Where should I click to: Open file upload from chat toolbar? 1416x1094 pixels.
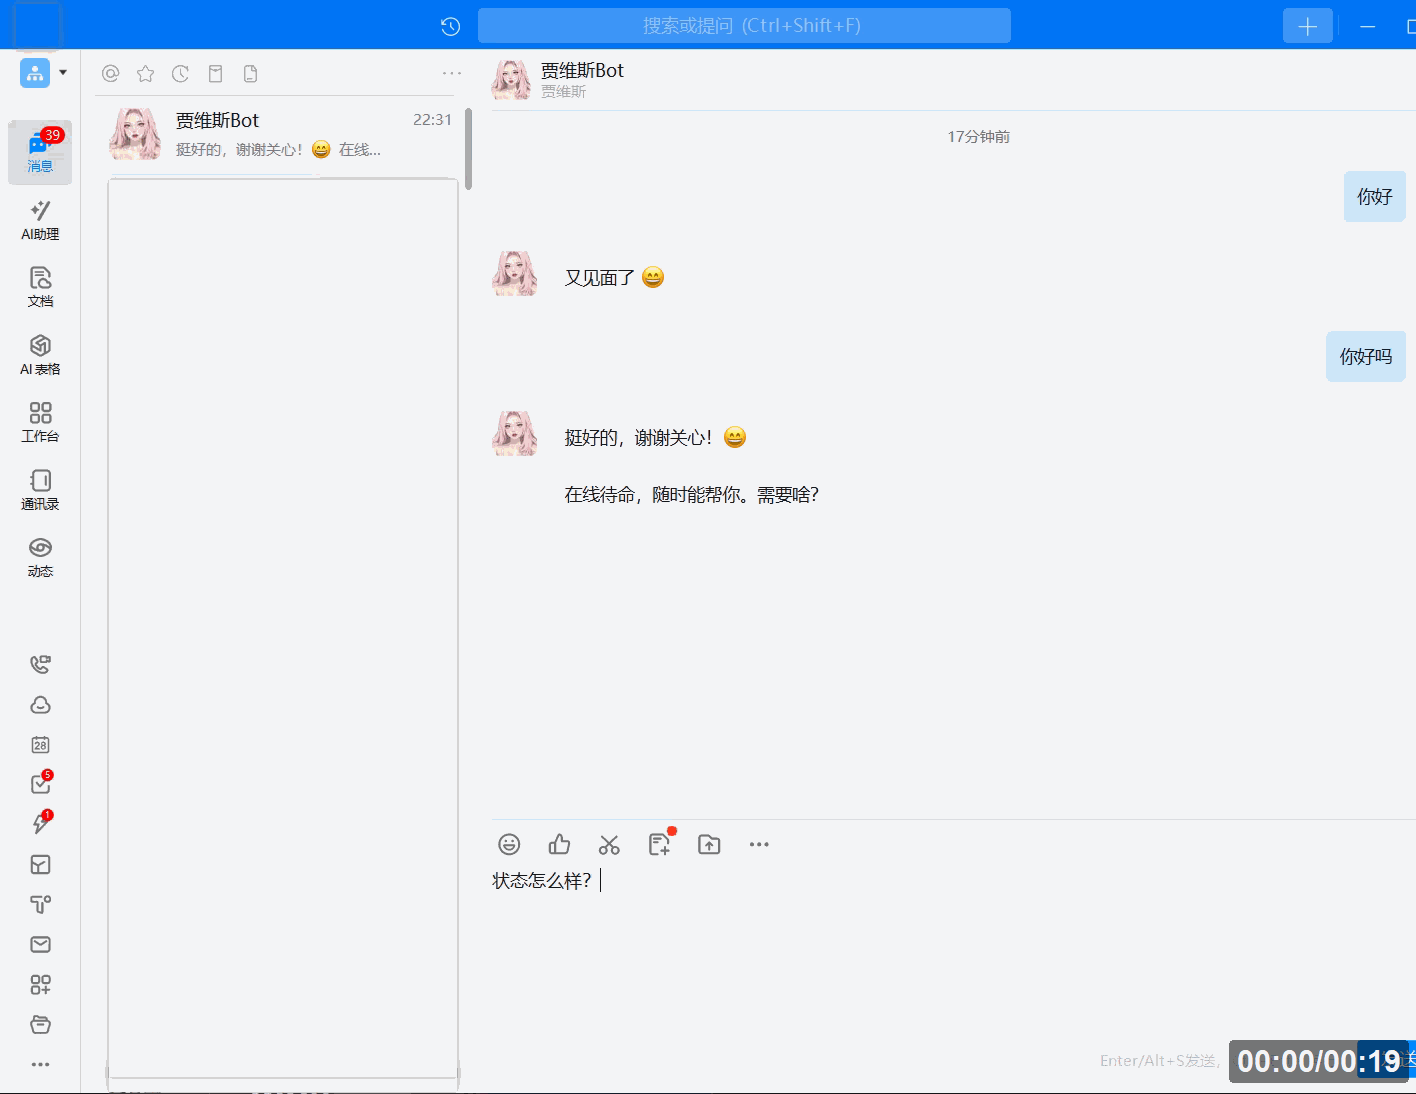(x=709, y=844)
